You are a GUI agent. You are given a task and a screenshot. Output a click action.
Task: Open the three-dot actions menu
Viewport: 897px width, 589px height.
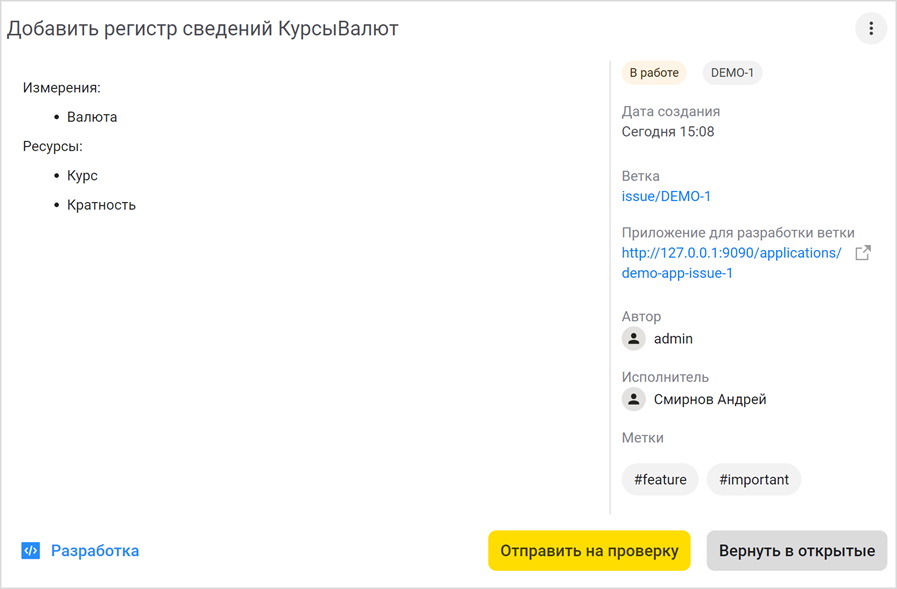click(869, 28)
